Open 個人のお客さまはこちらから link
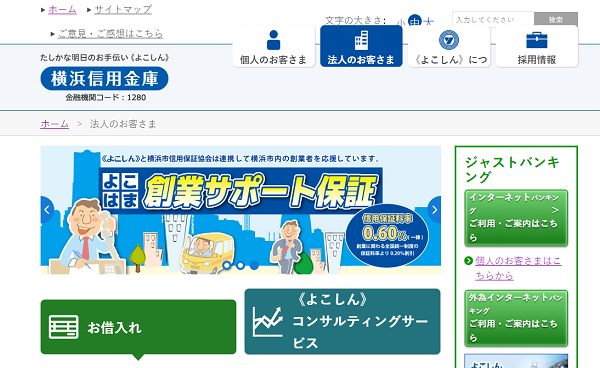Screen dimensions: 600x368 point(518,268)
